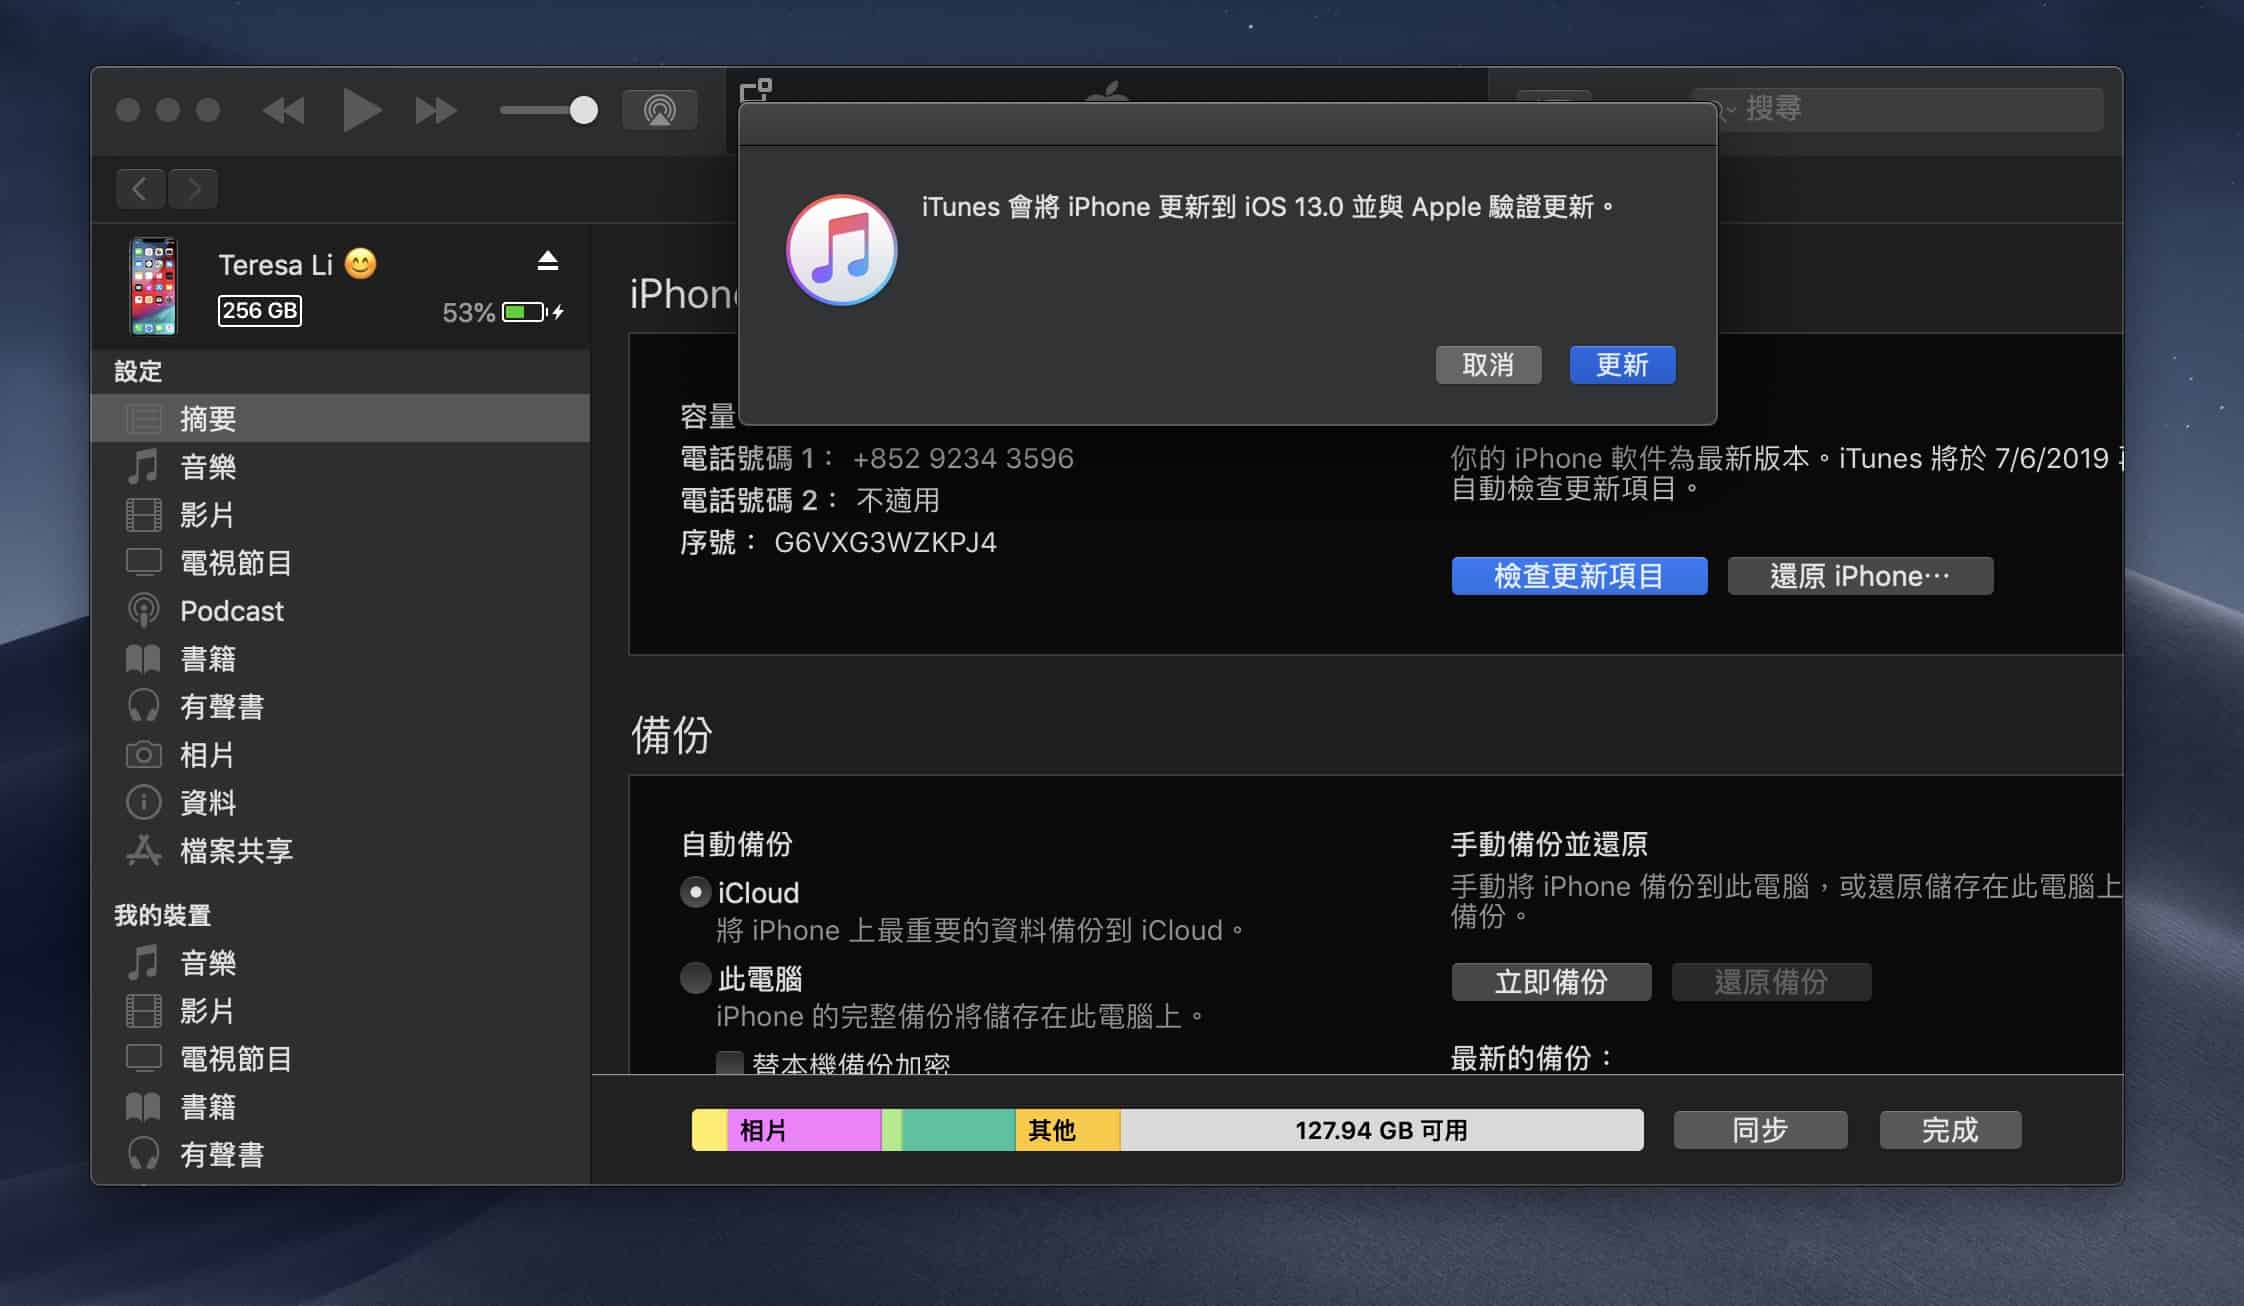Open 書籍 under 我的裝置
2244x1306 pixels.
pos(340,1106)
